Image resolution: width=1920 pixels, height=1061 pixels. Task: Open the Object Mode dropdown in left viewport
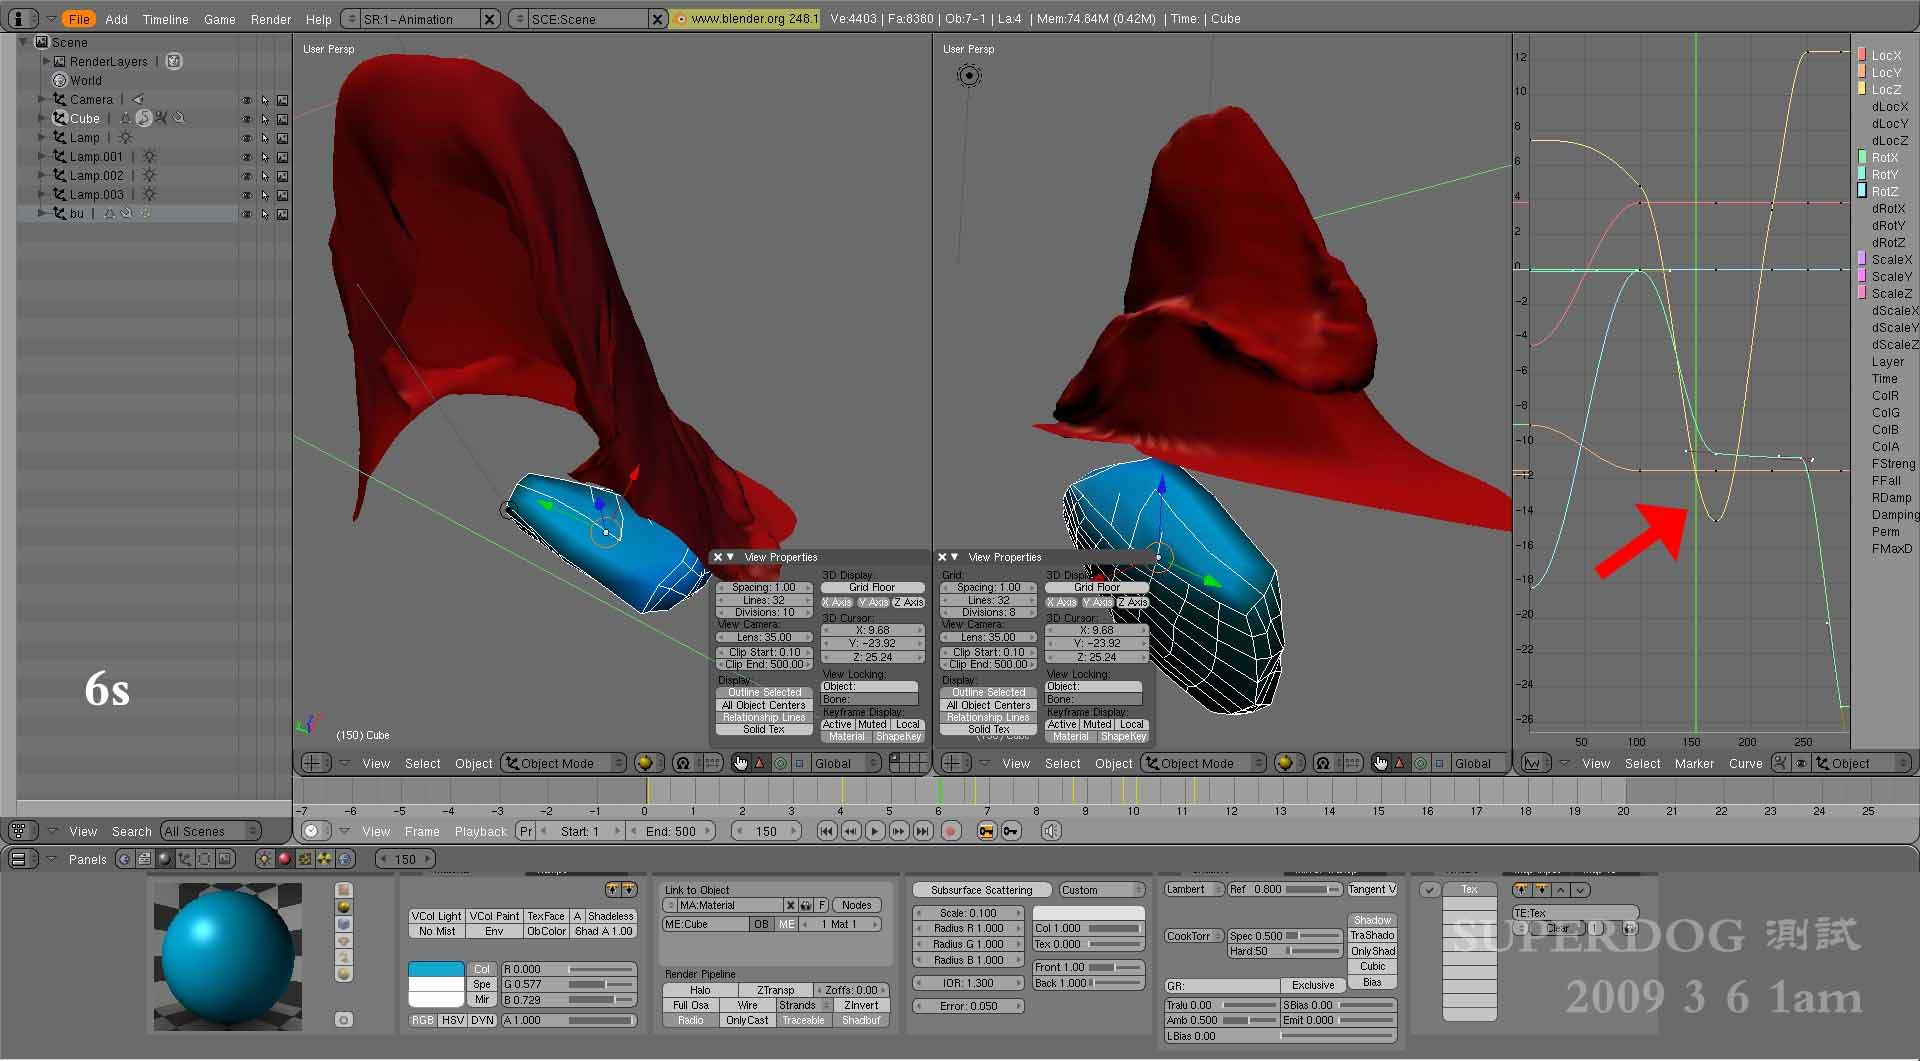pos(565,763)
